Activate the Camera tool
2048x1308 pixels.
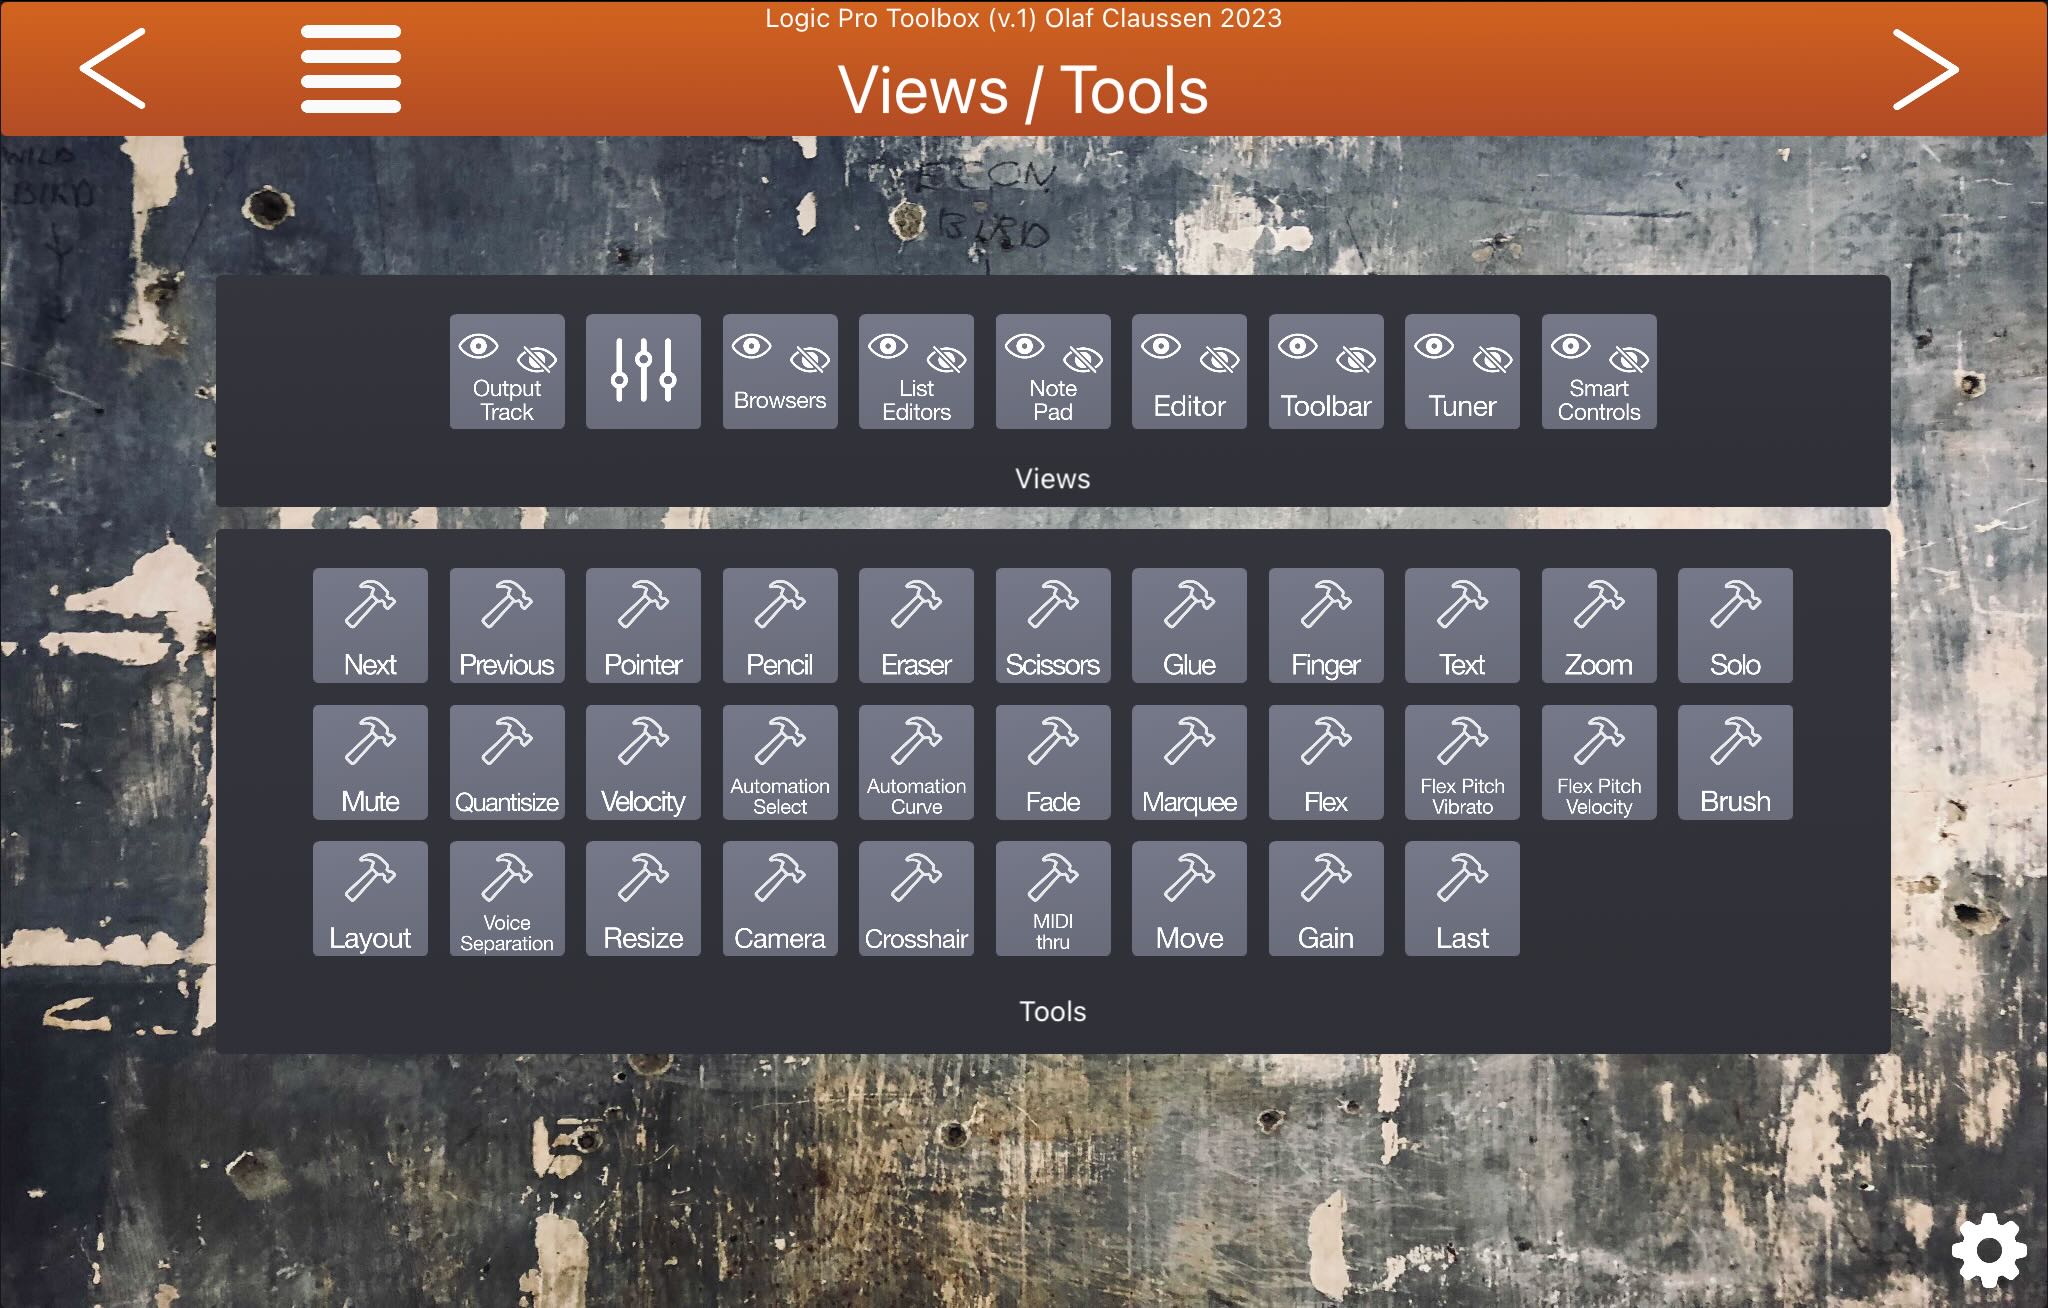(780, 899)
